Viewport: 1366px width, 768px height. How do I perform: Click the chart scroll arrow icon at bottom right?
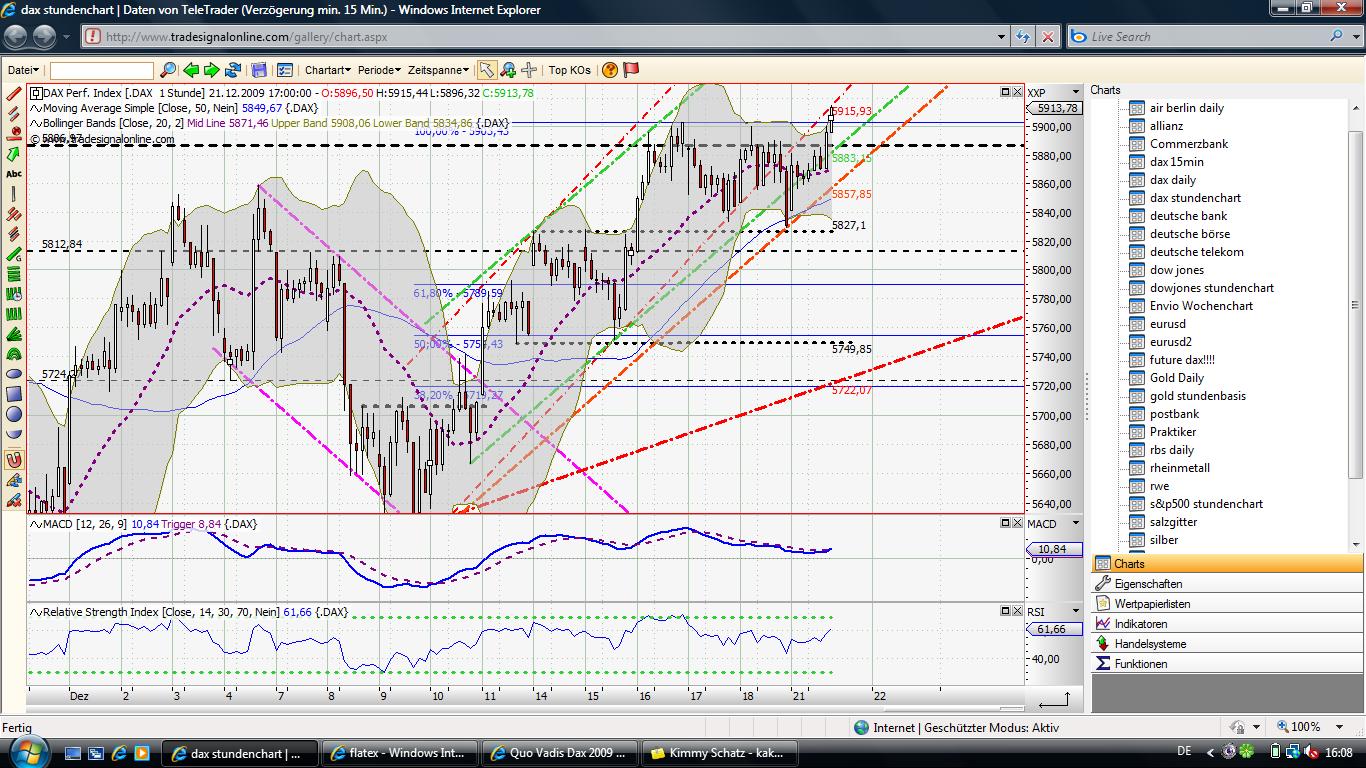click(x=1055, y=699)
